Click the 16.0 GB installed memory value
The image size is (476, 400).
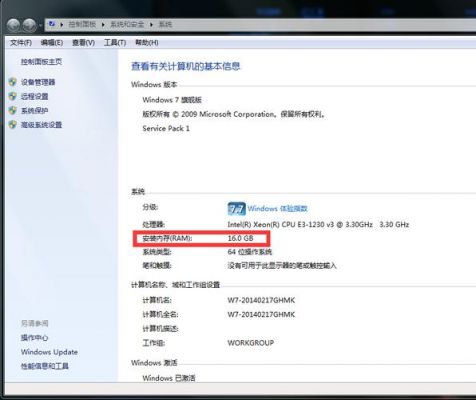(240, 238)
